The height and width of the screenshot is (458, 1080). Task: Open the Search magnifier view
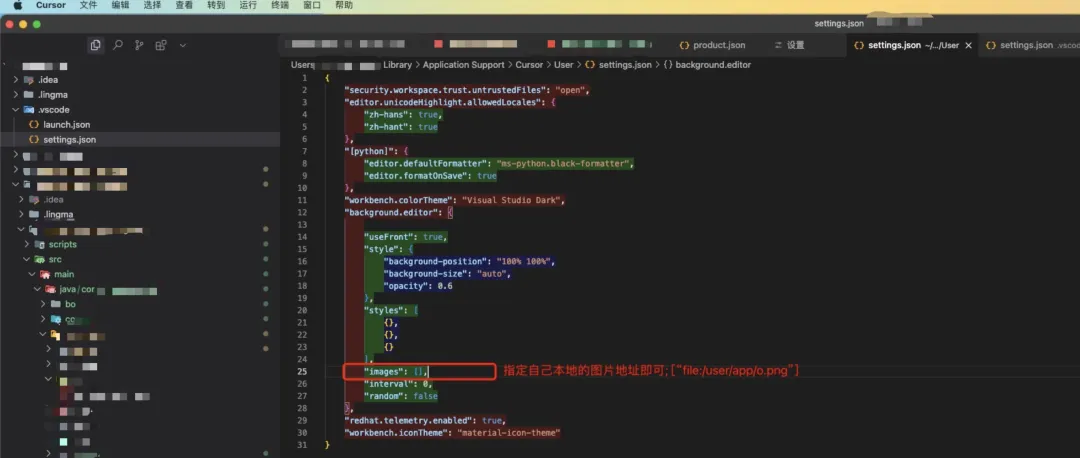[x=117, y=45]
